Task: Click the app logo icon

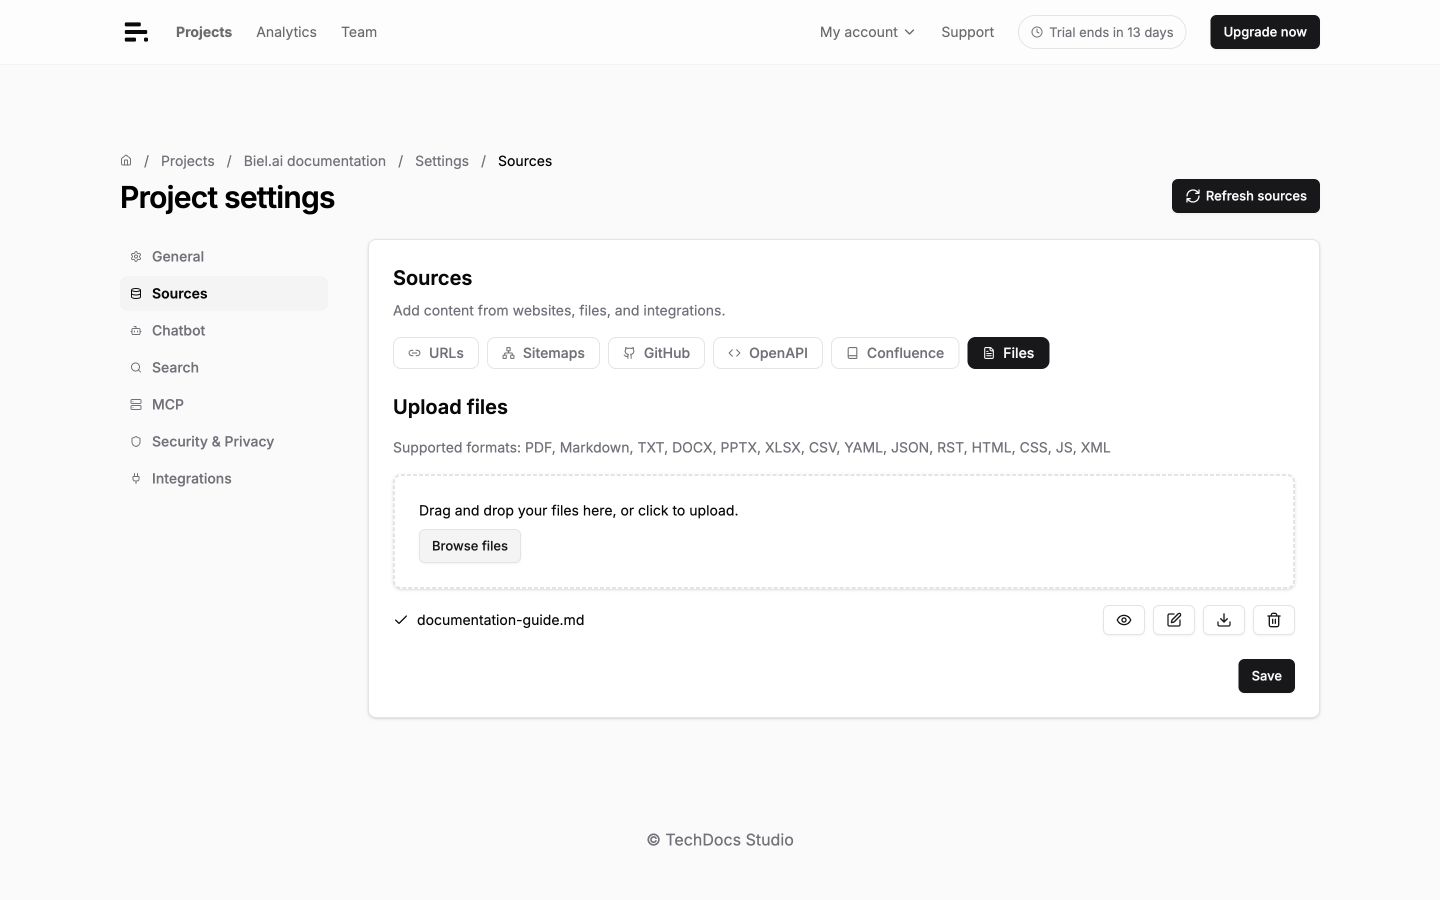Action: [x=136, y=32]
